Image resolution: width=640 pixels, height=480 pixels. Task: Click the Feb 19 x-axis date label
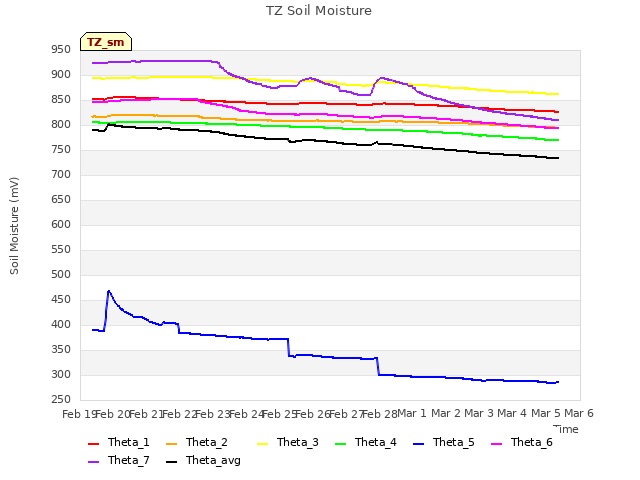(x=79, y=414)
